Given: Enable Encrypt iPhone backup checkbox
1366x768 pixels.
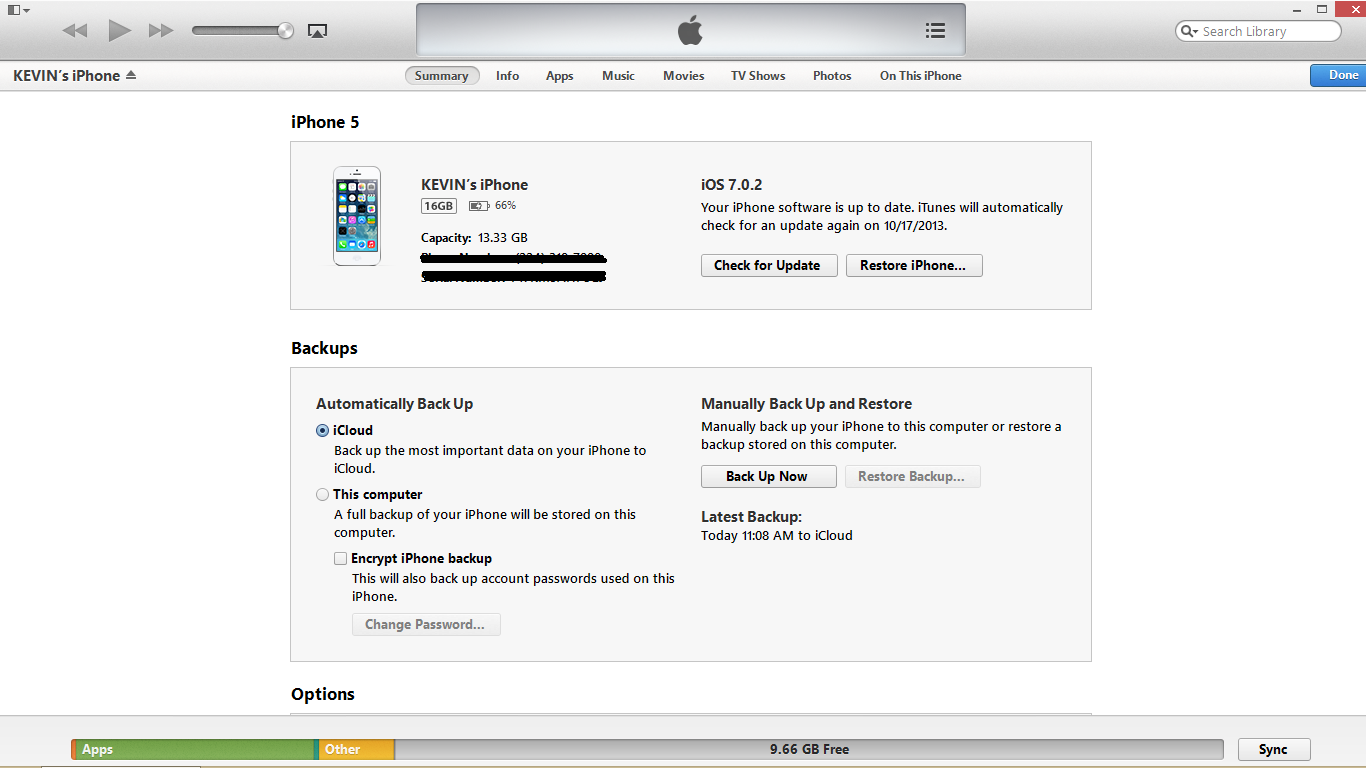Looking at the screenshot, I should click(x=341, y=559).
